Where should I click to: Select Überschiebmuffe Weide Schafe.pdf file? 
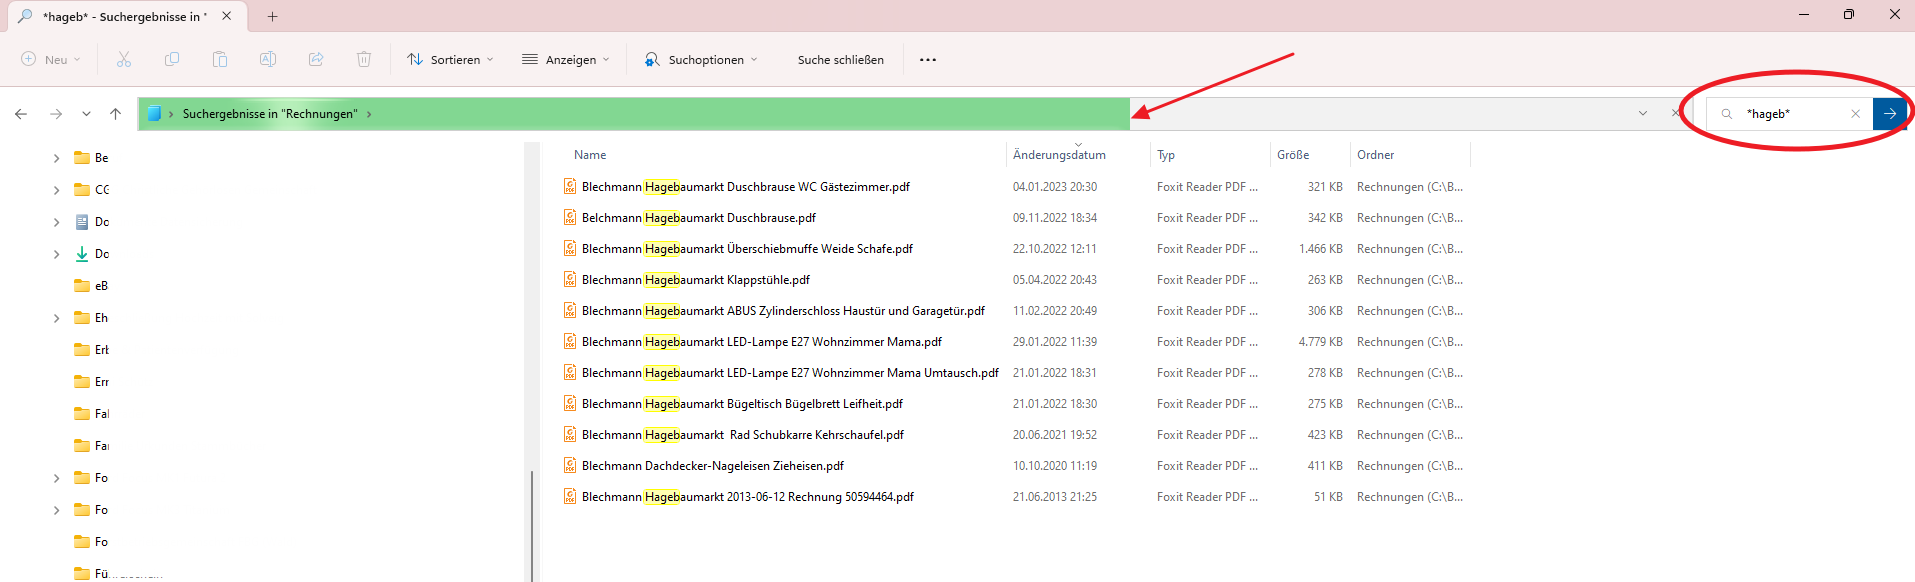747,249
